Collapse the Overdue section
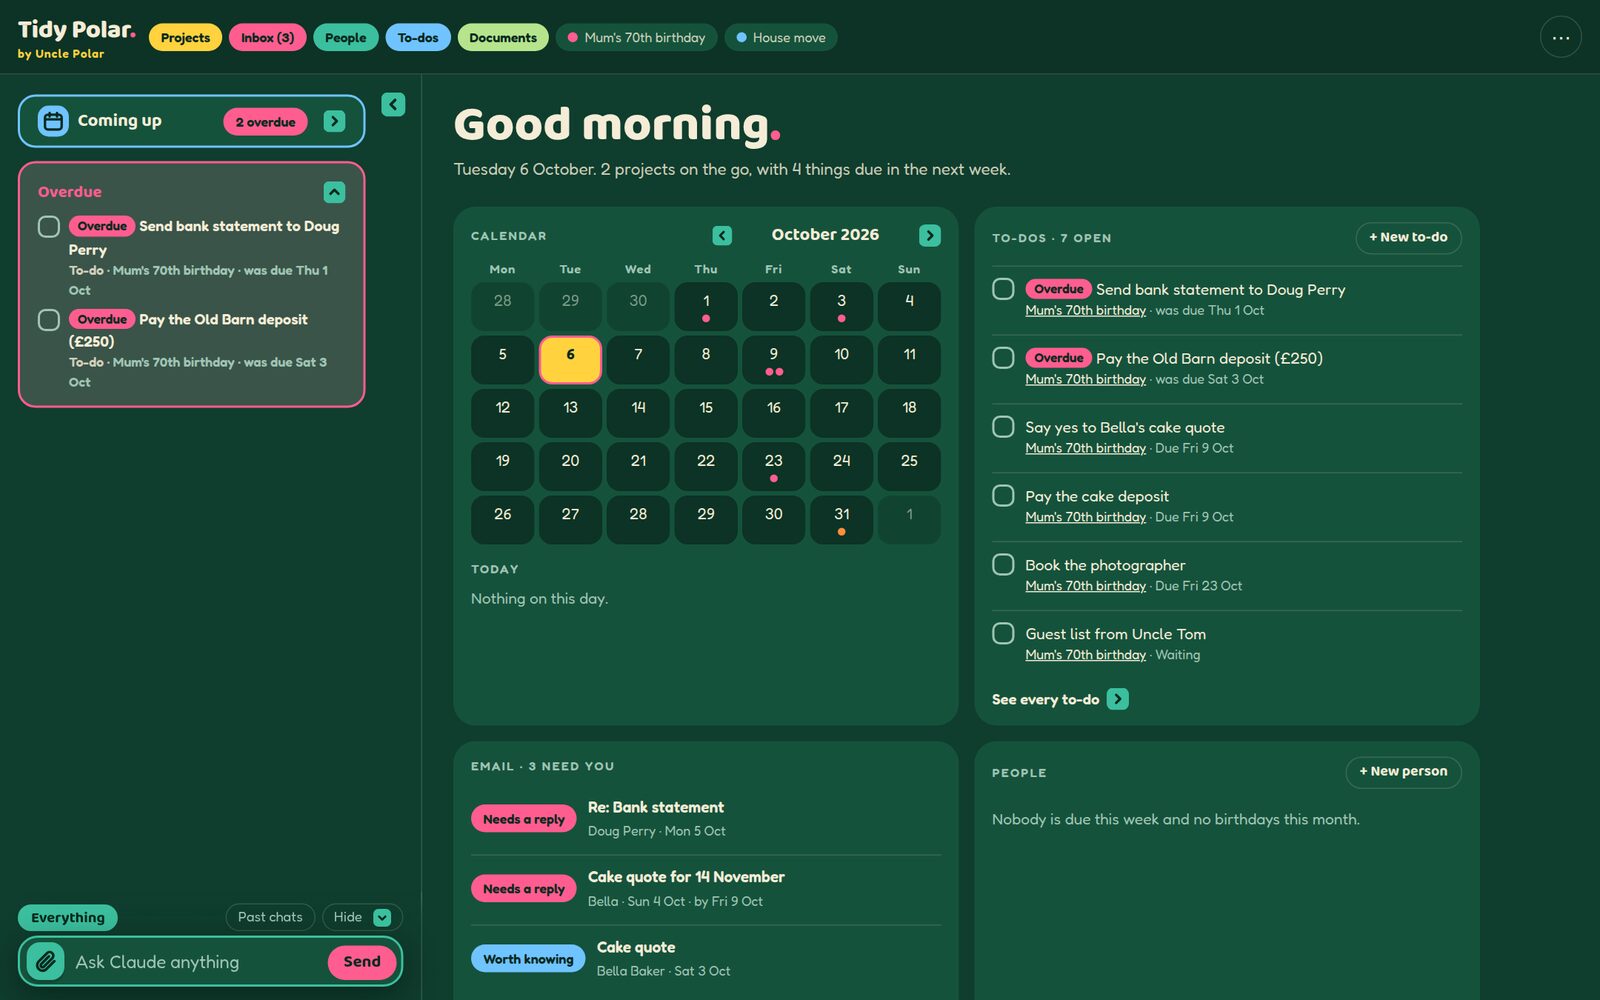 click(x=334, y=192)
